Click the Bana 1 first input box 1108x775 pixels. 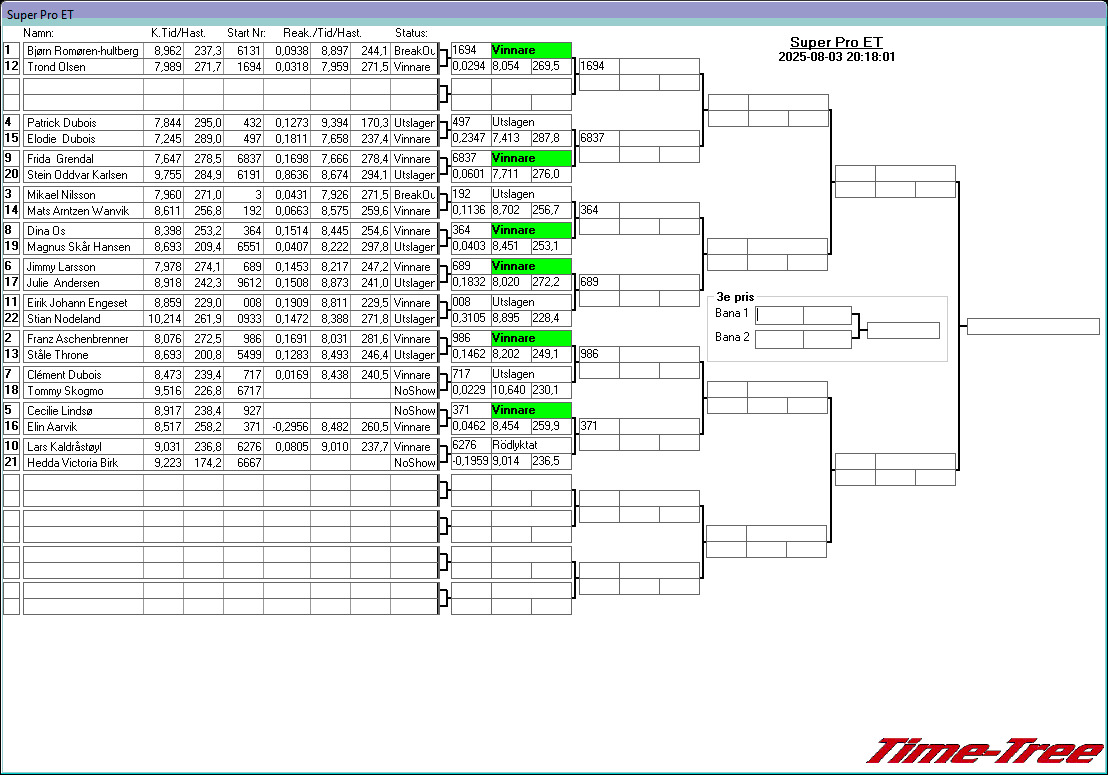pyautogui.click(x=780, y=315)
